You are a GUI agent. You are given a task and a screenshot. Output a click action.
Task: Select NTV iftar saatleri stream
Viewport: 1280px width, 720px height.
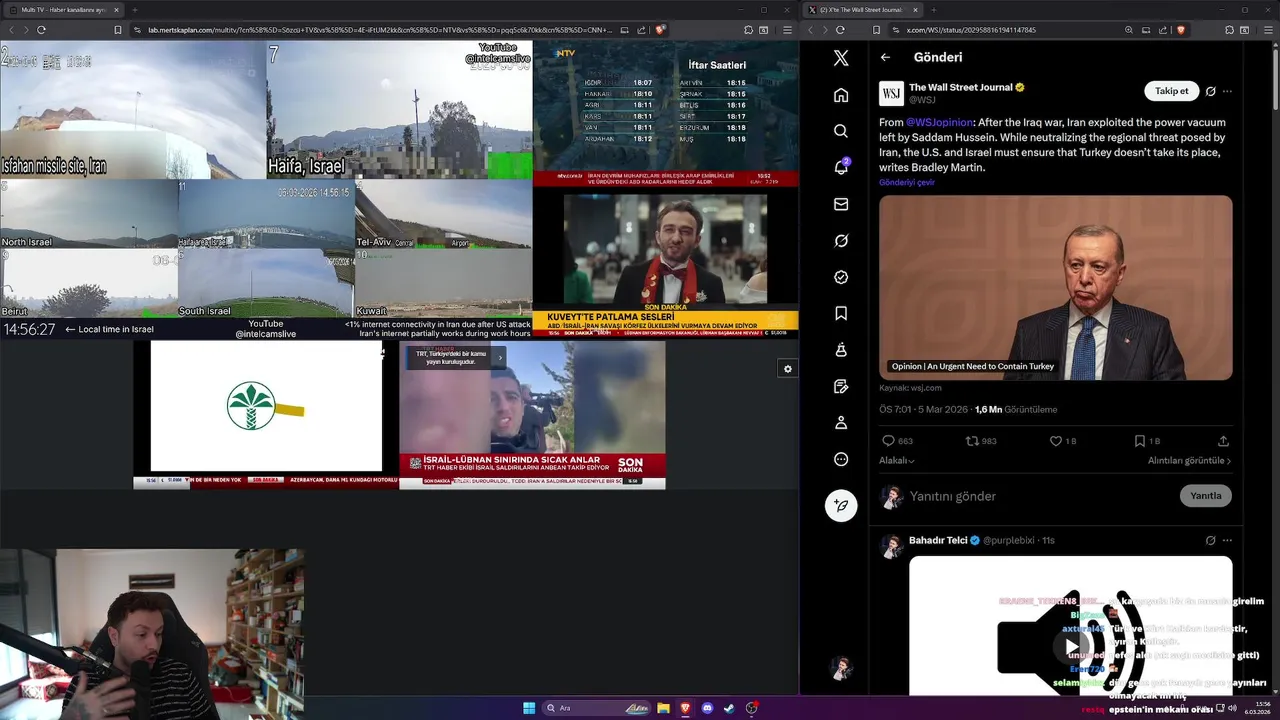pyautogui.click(x=665, y=114)
